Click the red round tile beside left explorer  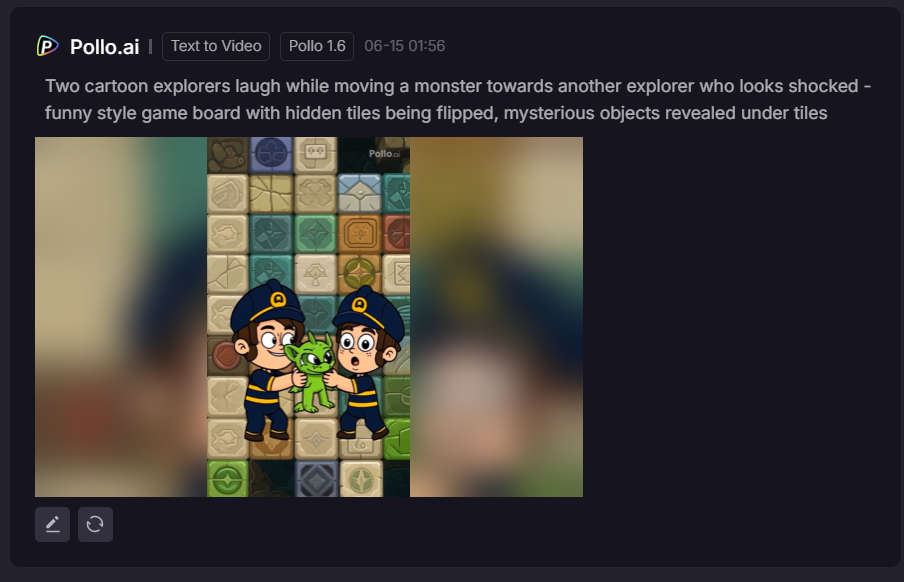coord(226,356)
